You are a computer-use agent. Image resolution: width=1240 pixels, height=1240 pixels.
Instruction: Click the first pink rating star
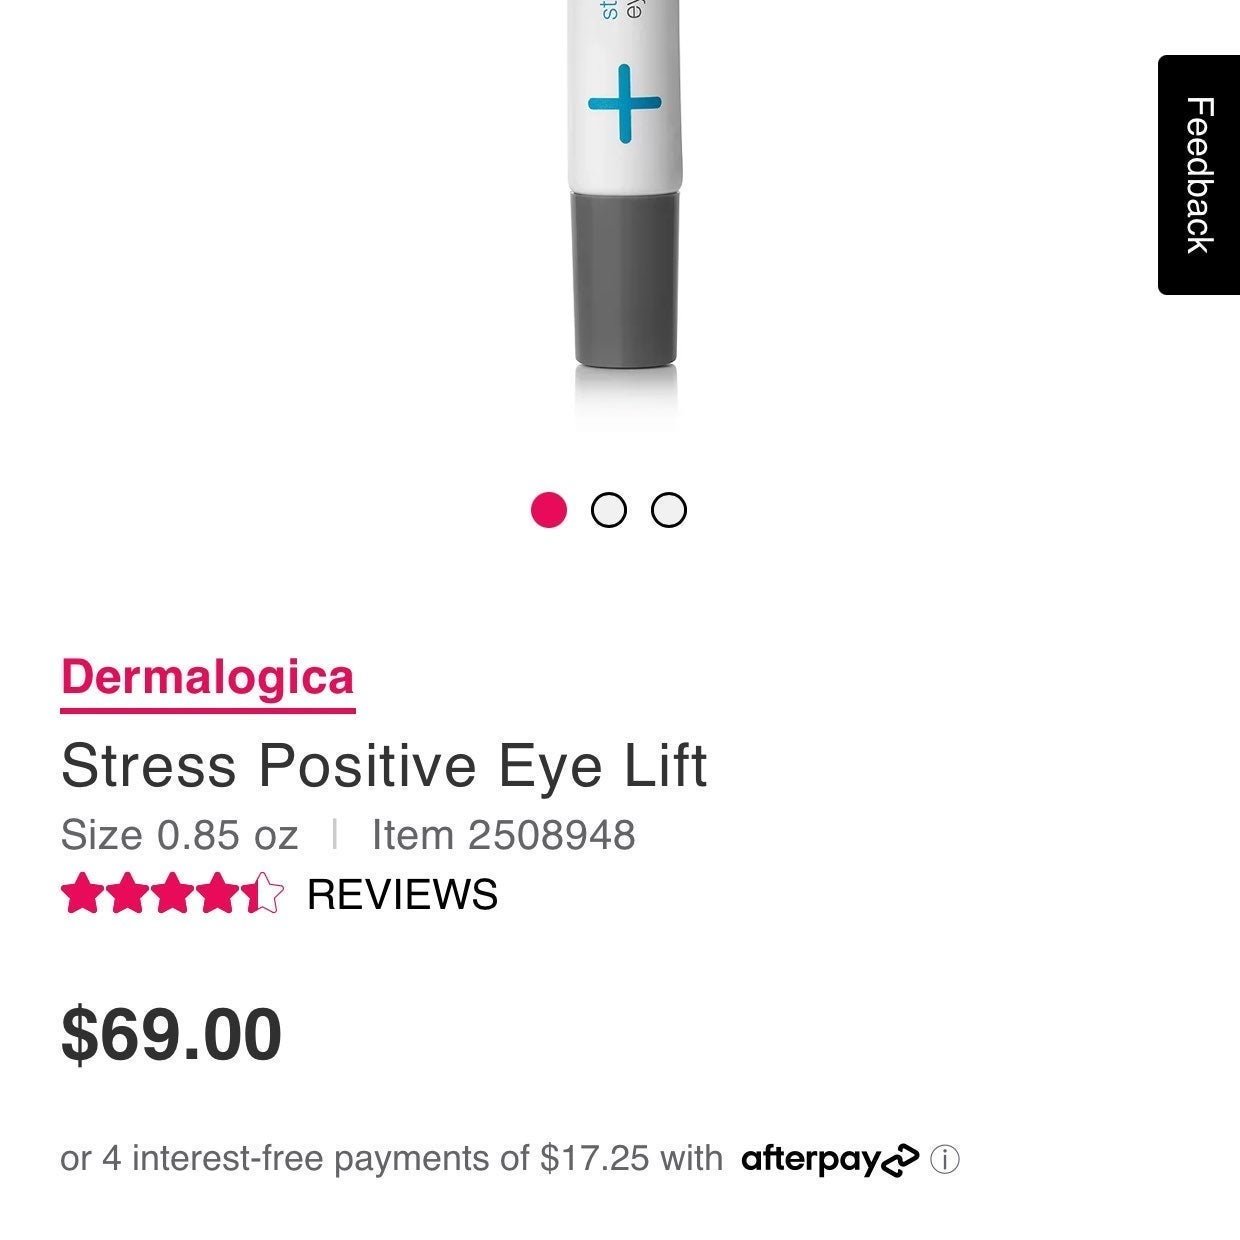click(81, 893)
